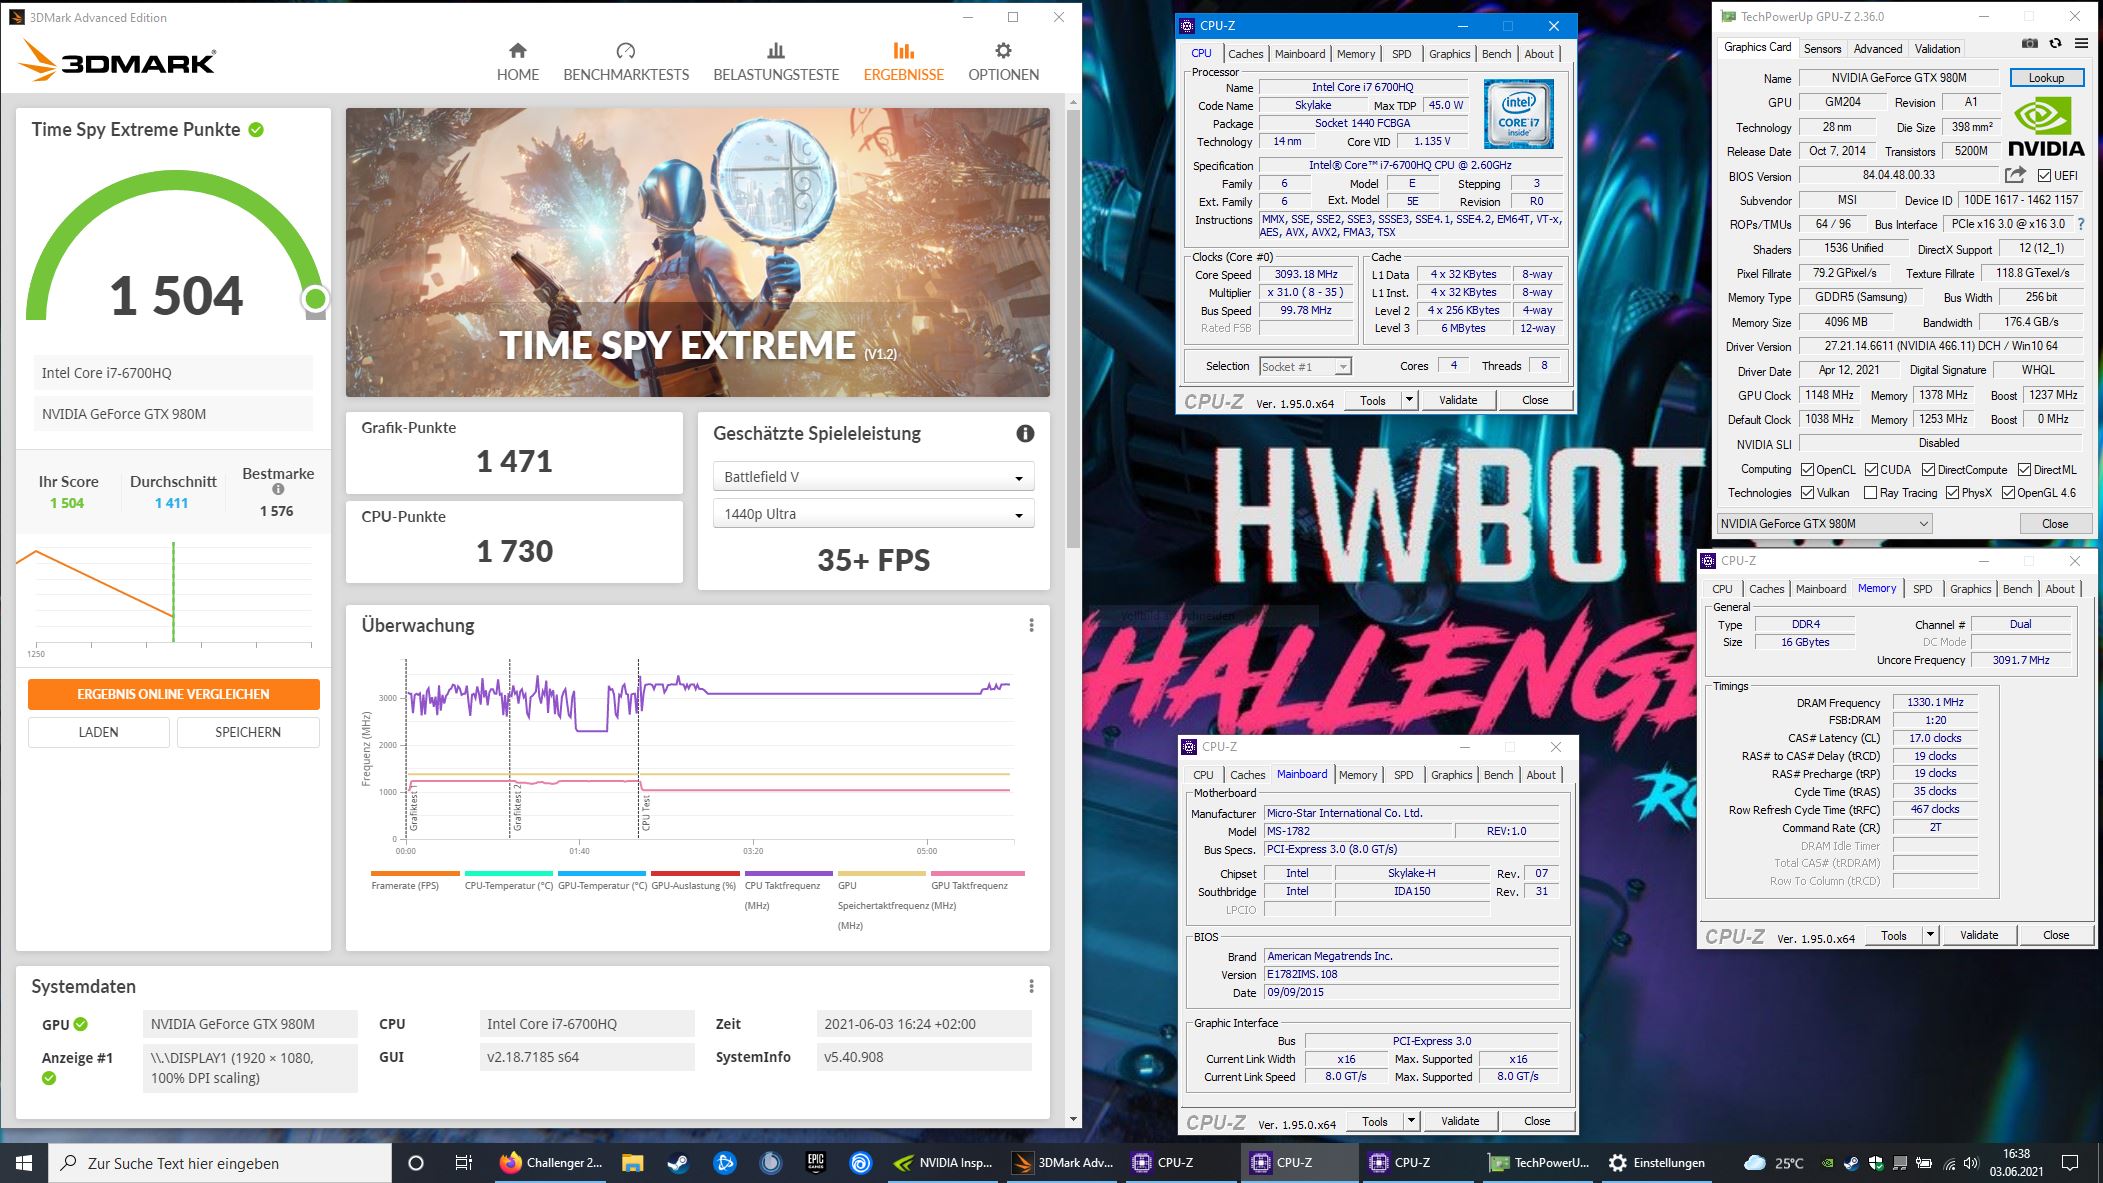Viewport: 2103px width, 1183px height.
Task: Switch to Validation tab in GPU-Z
Action: (1937, 48)
